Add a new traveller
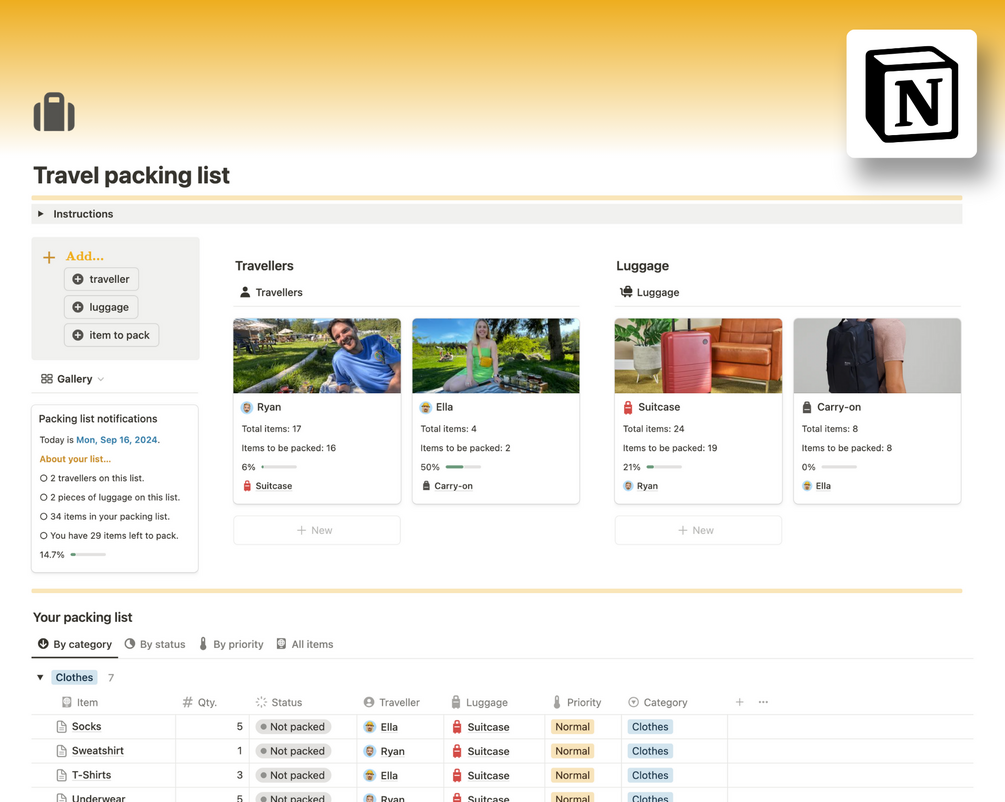The width and height of the screenshot is (1005, 802). tap(101, 279)
